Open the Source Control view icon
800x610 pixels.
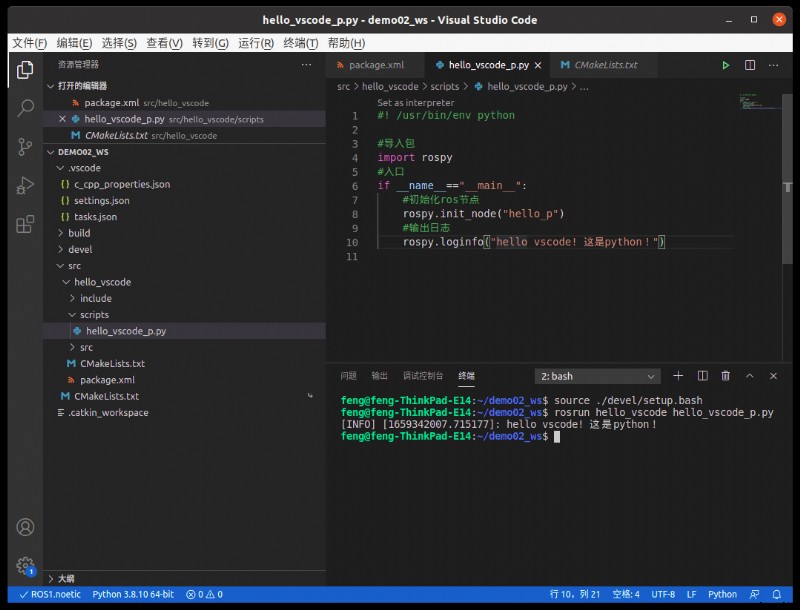pyautogui.click(x=25, y=147)
